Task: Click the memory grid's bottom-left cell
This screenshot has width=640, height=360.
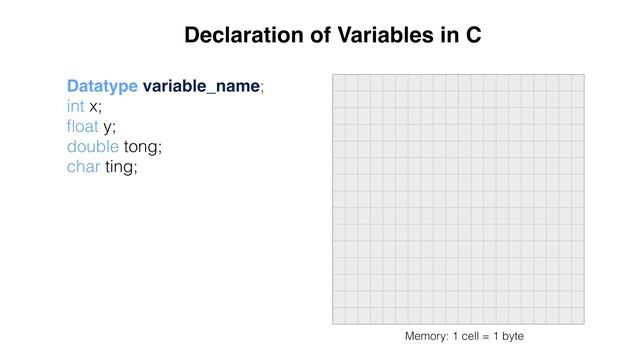Action: (339, 316)
